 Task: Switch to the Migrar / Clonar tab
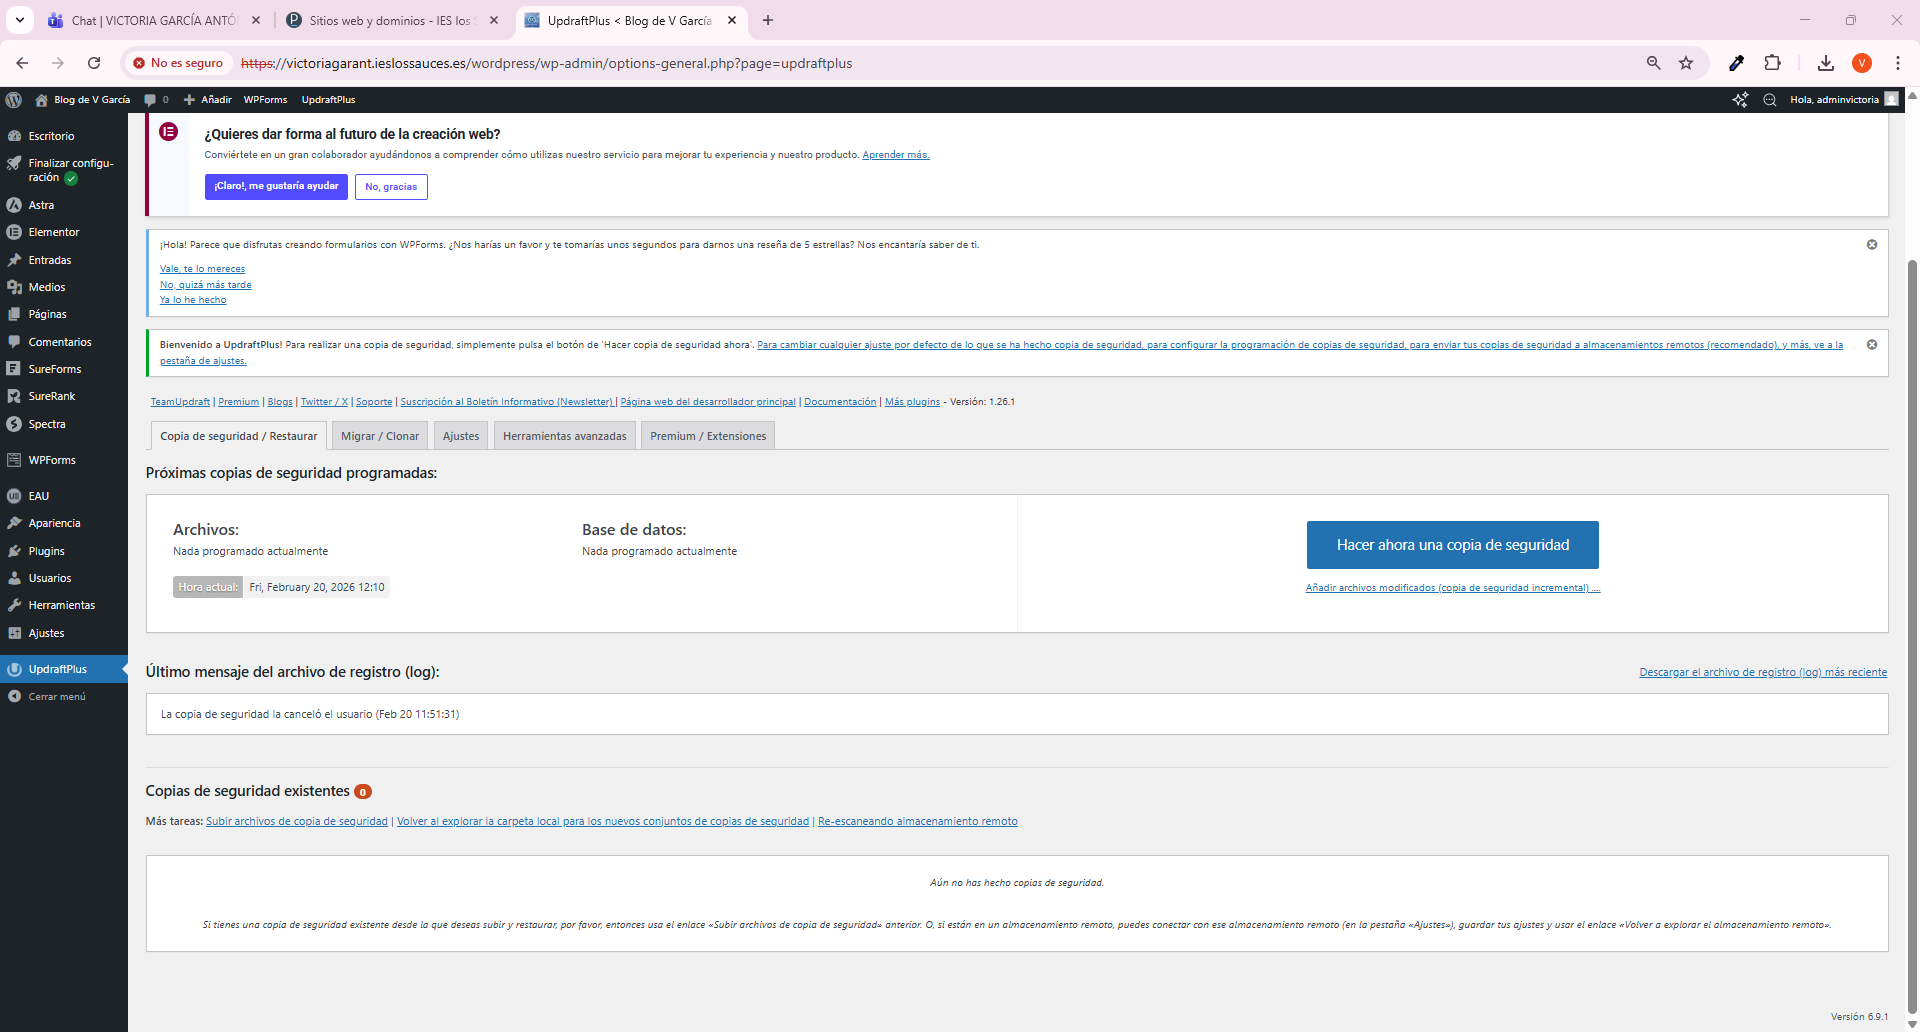[x=379, y=436]
